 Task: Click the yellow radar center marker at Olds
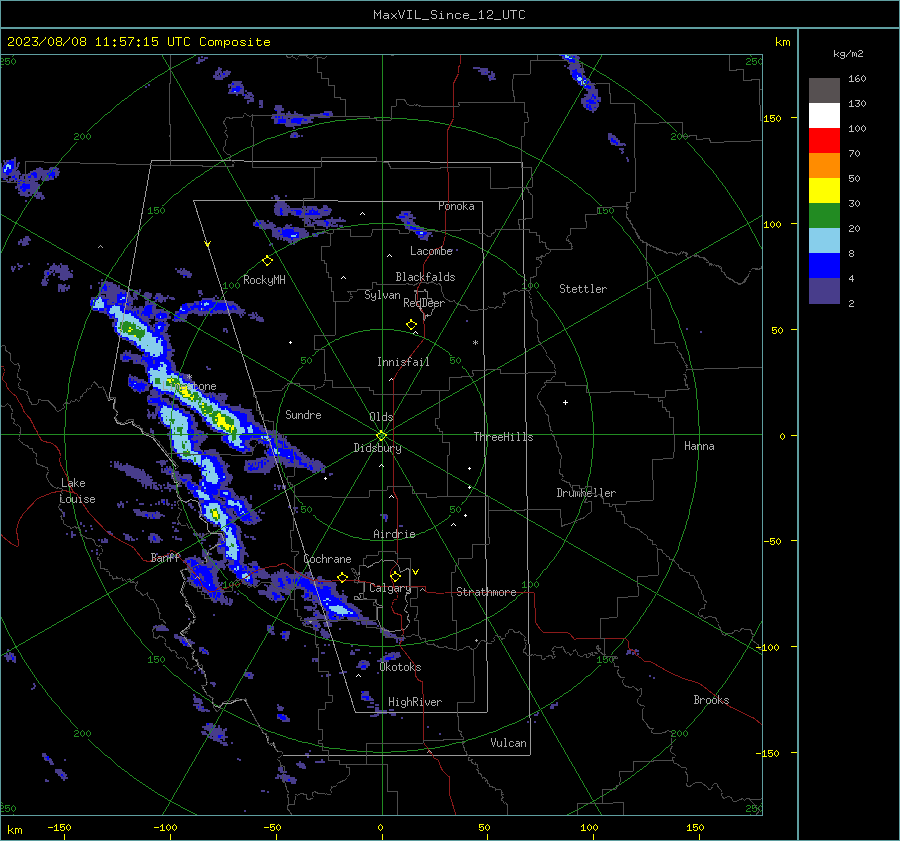(382, 435)
